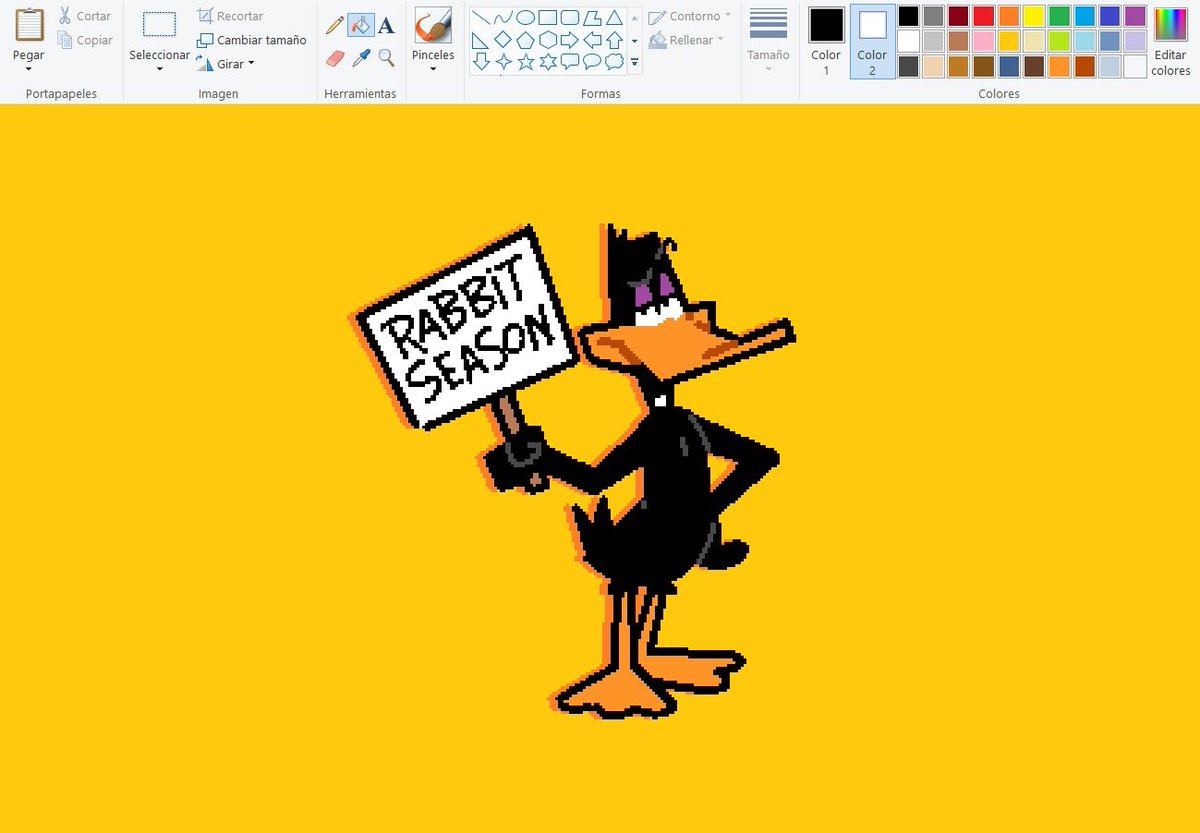Click the rectangular selection box icon

pos(159,25)
